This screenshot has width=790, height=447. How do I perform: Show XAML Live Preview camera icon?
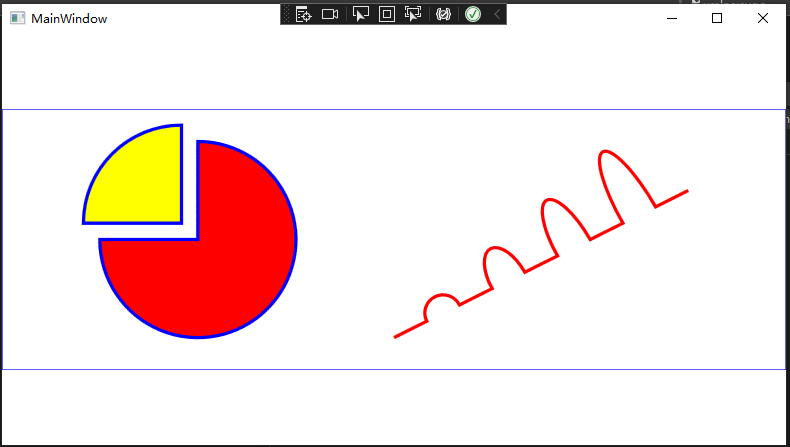[330, 15]
